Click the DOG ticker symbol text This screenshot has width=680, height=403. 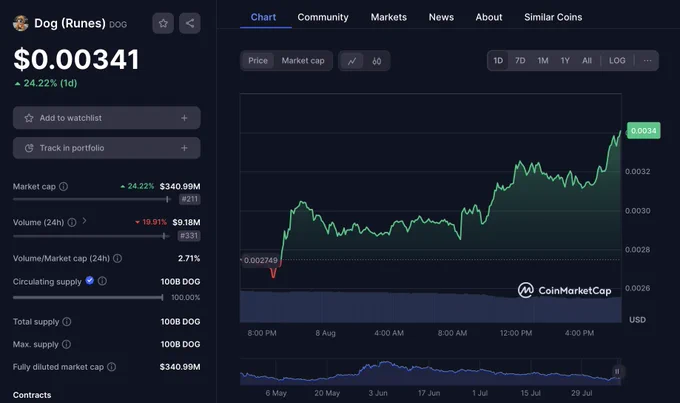click(x=118, y=25)
